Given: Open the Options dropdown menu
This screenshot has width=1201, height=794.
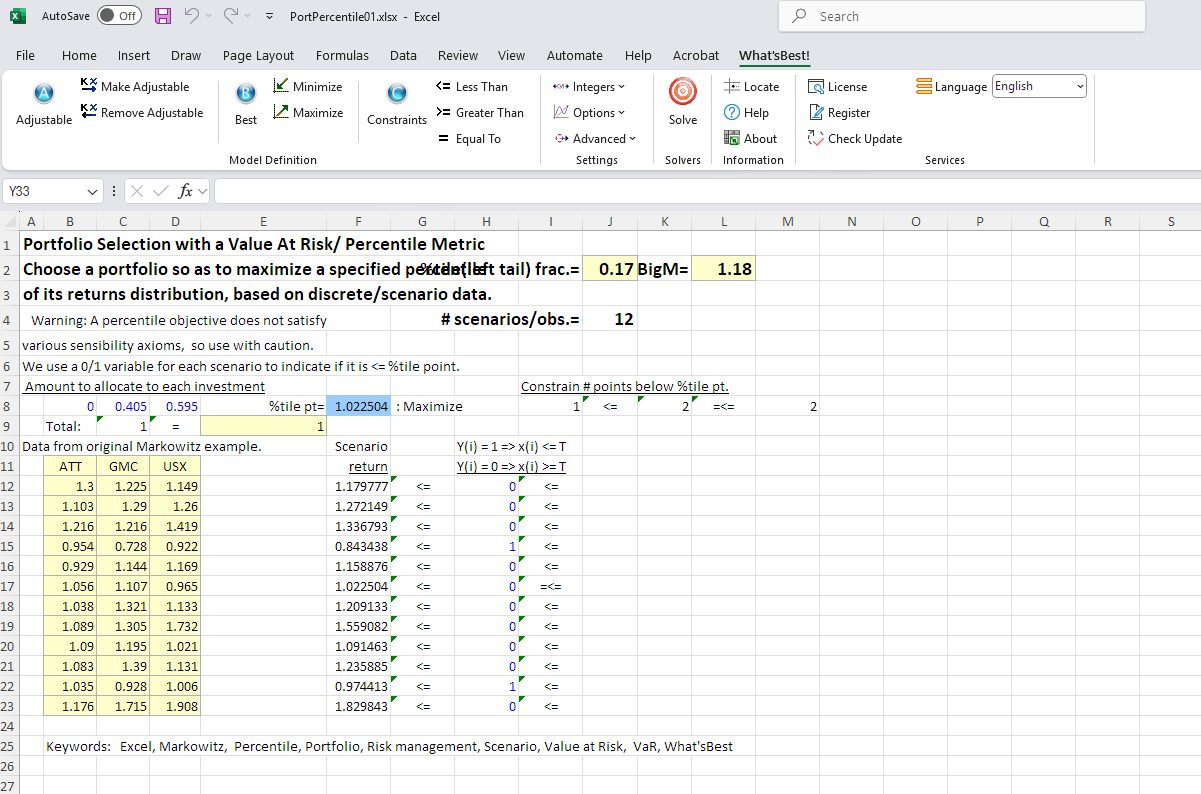Looking at the screenshot, I should point(589,113).
